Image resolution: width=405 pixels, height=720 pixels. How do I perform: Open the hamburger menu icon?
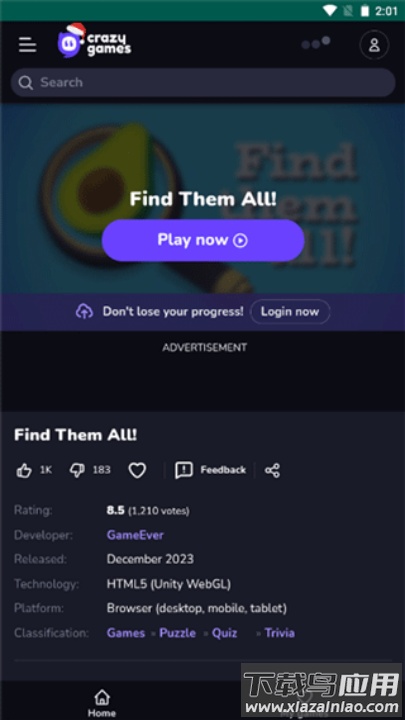pos(28,45)
